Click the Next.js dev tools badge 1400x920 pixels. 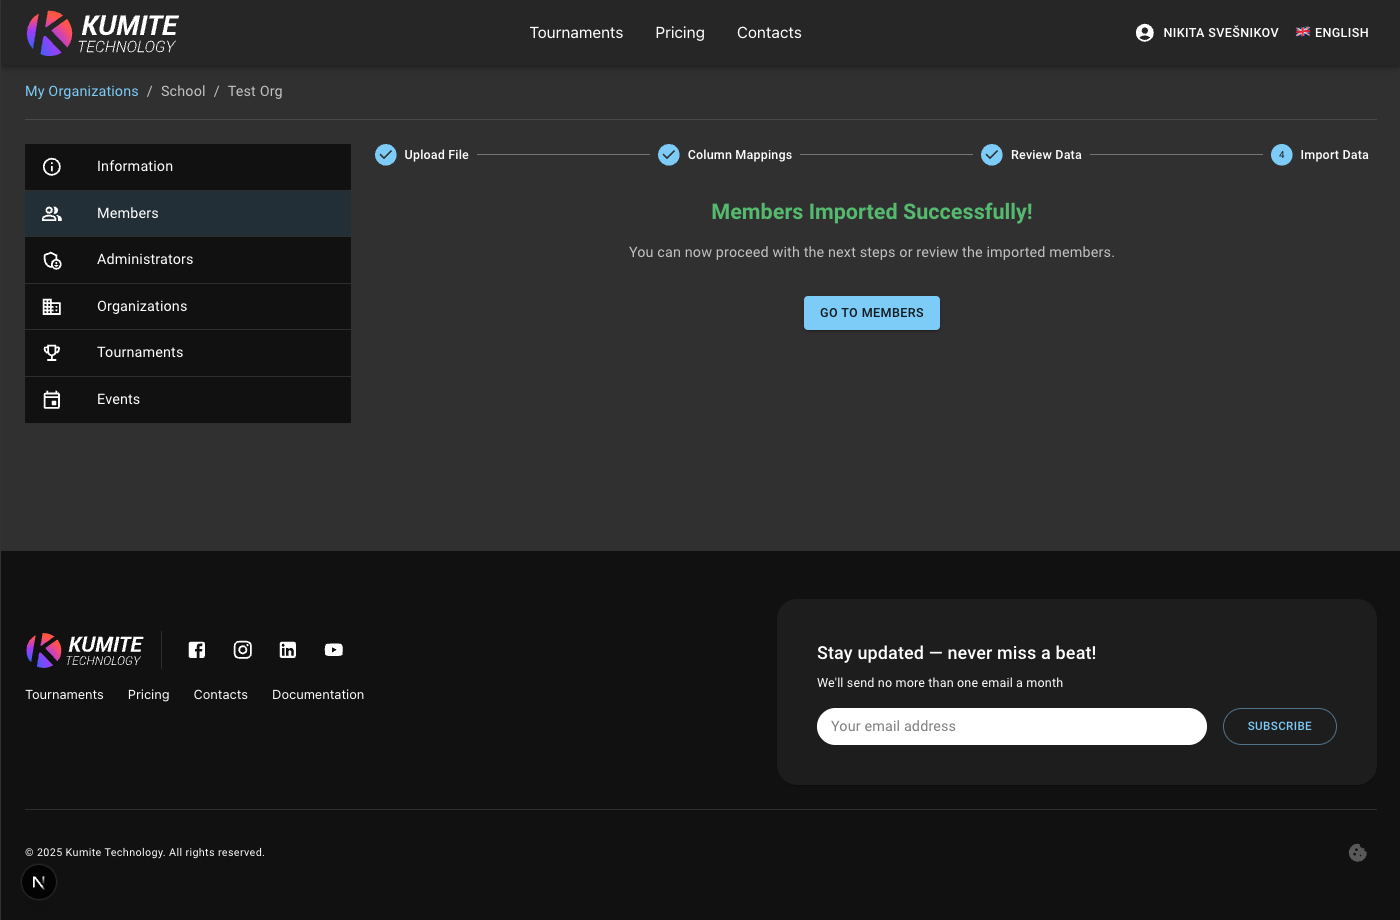click(39, 882)
